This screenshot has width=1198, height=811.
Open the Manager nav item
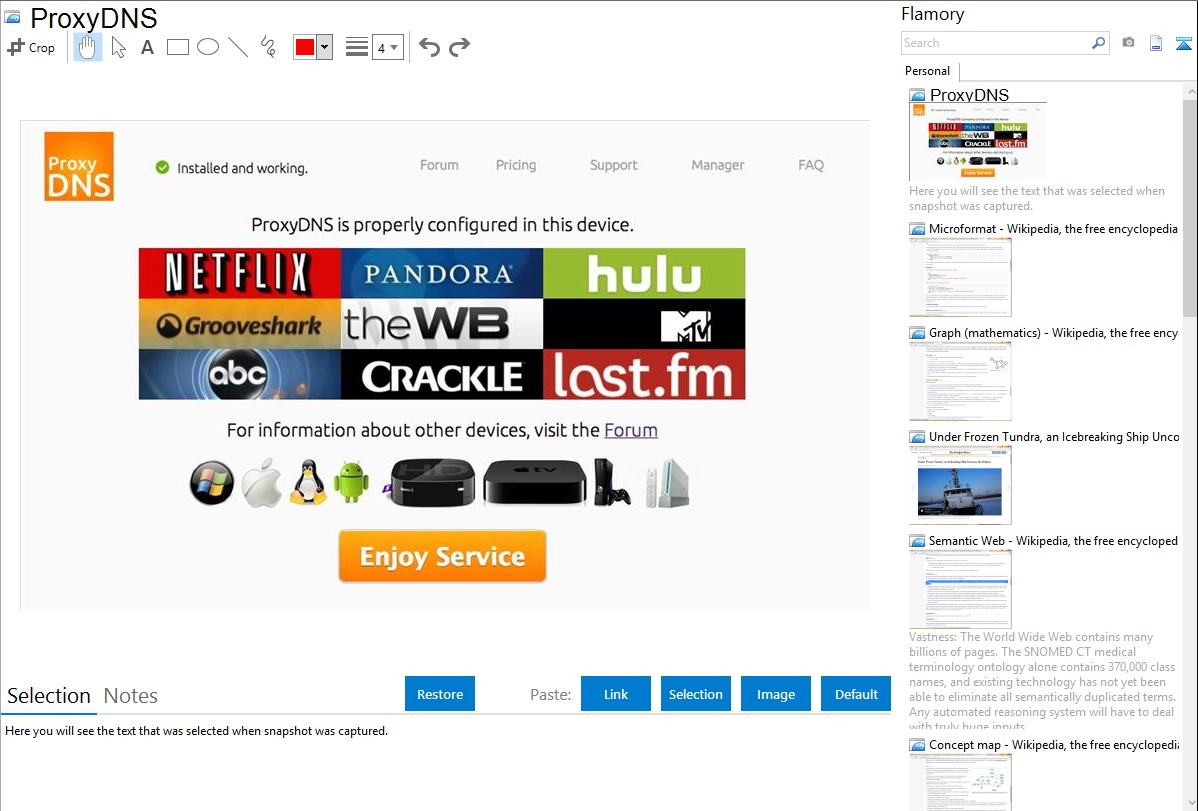(x=717, y=165)
